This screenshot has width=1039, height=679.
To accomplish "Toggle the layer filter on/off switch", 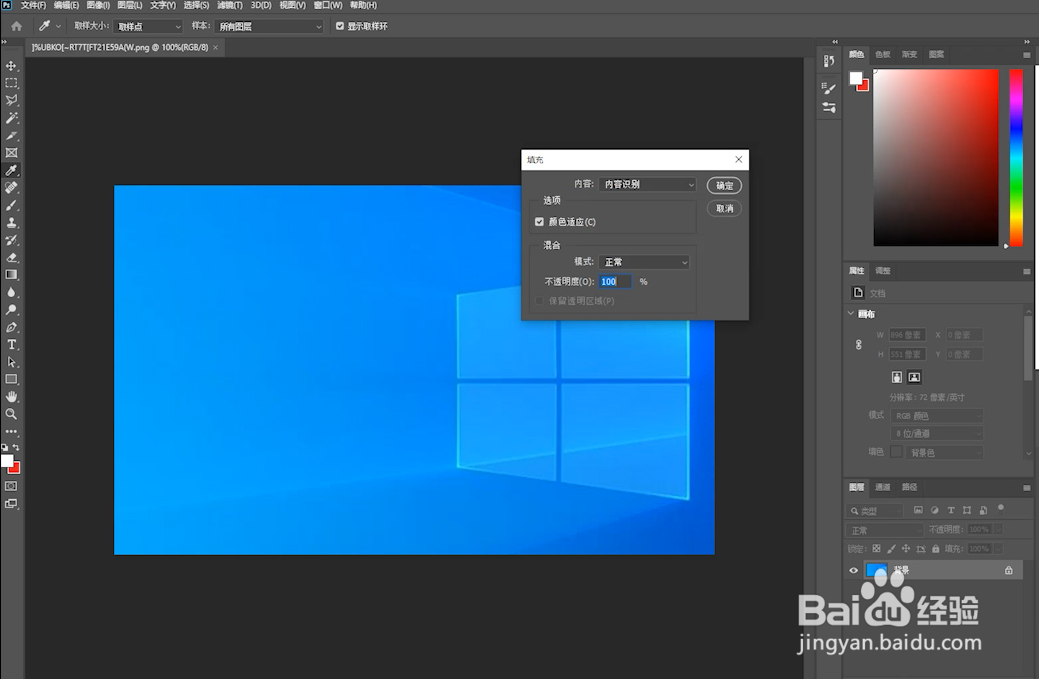I will coord(1001,509).
